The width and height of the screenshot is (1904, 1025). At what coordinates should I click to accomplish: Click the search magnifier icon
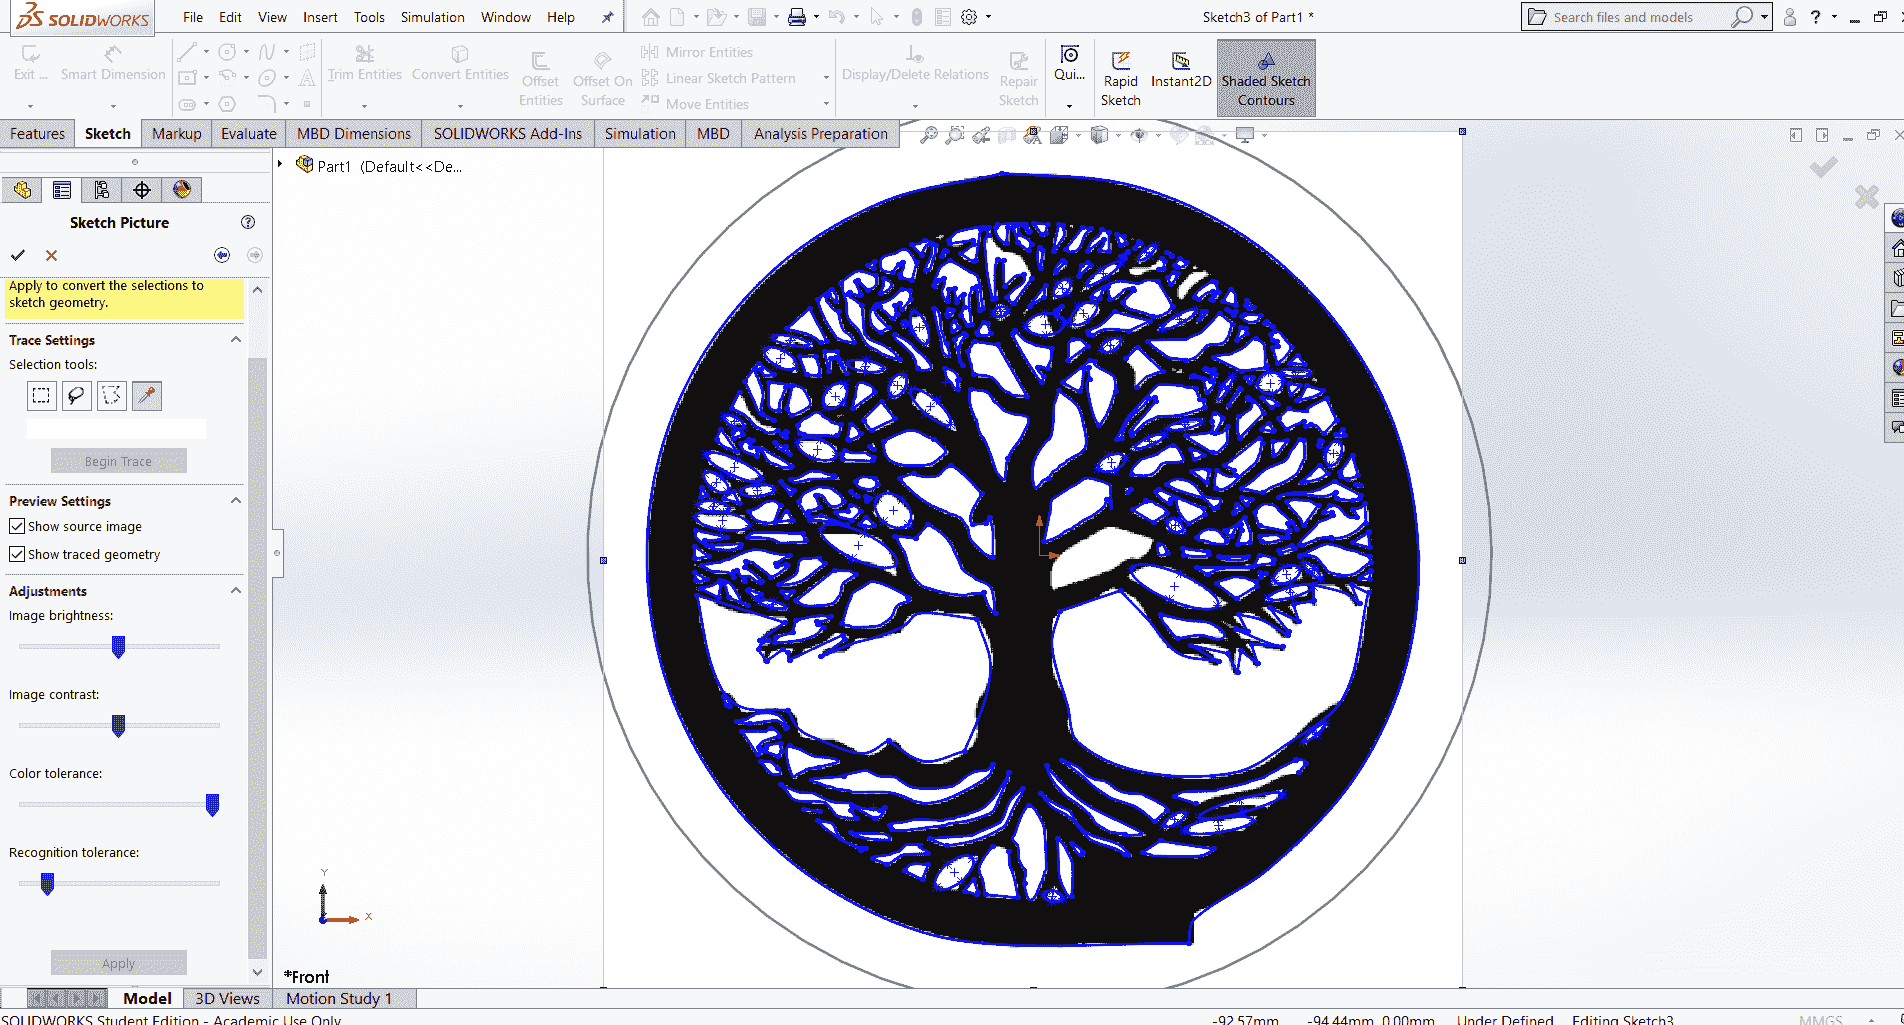1742,17
